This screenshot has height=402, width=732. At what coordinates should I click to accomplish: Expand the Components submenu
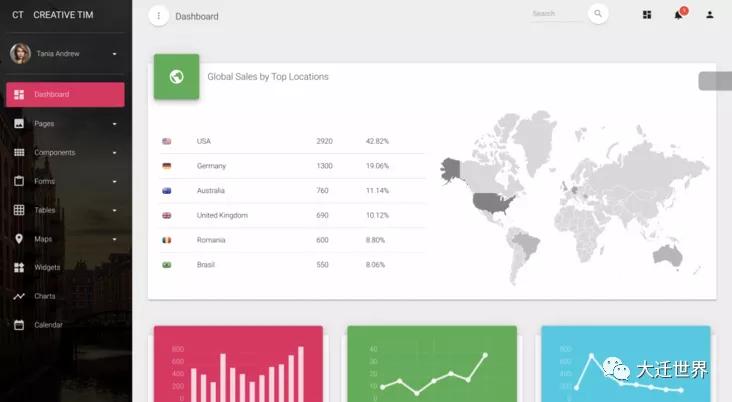coord(114,153)
